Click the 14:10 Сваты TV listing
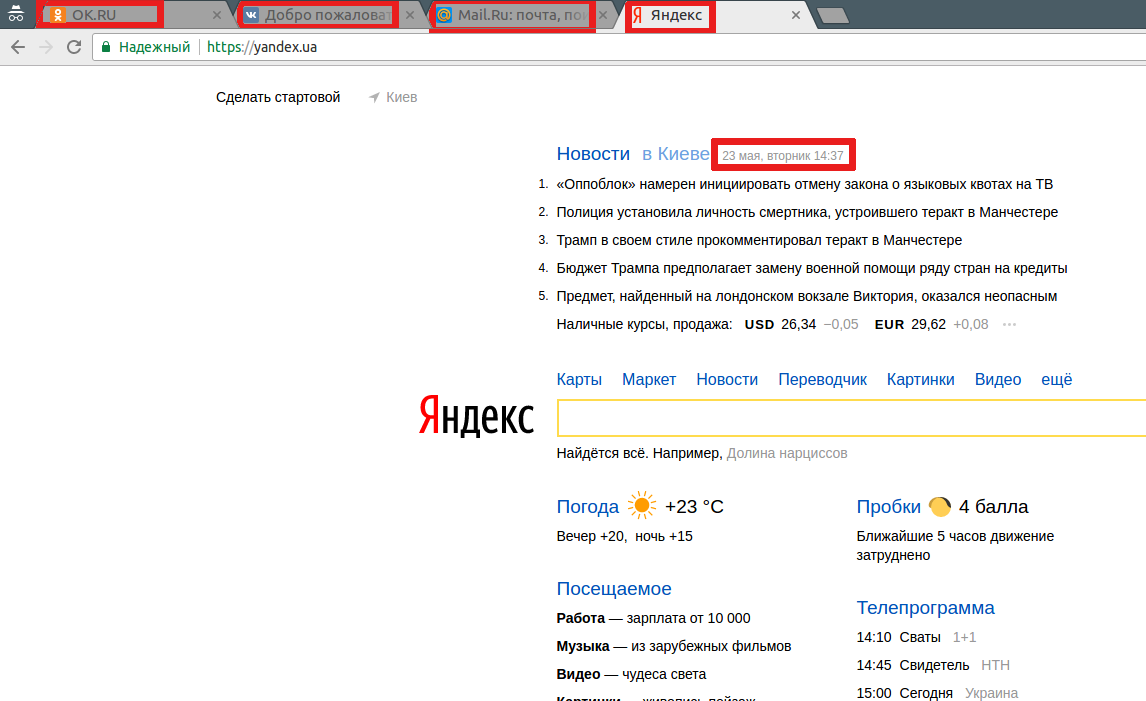Screen dimensions: 1146x701 pos(917,637)
